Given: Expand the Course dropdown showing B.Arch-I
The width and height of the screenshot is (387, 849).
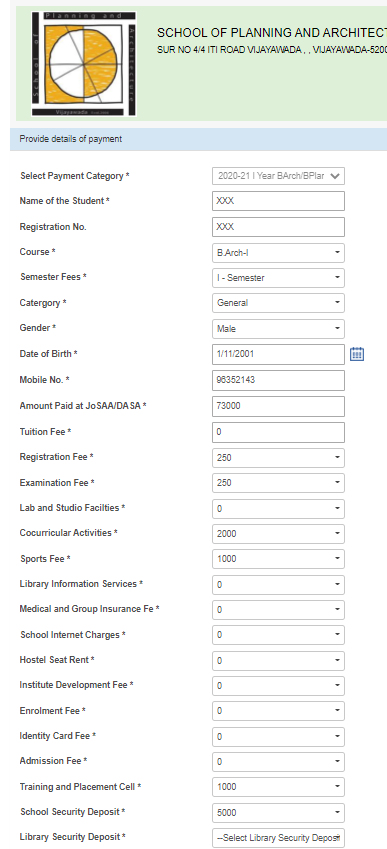Looking at the screenshot, I should pyautogui.click(x=278, y=253).
